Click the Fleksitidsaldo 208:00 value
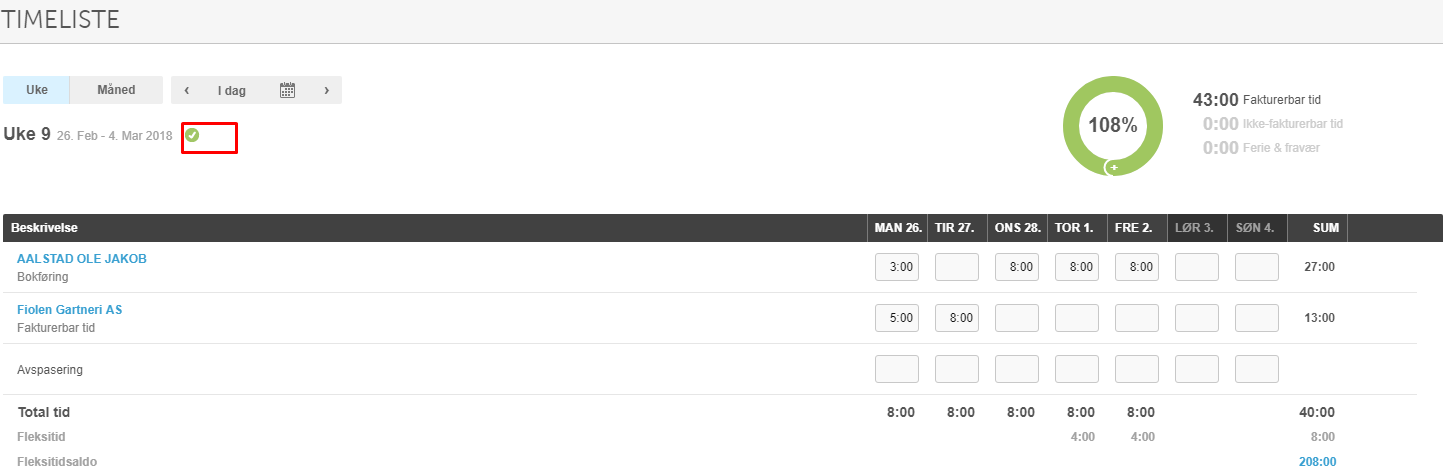The width and height of the screenshot is (1443, 471). (x=1317, y=462)
